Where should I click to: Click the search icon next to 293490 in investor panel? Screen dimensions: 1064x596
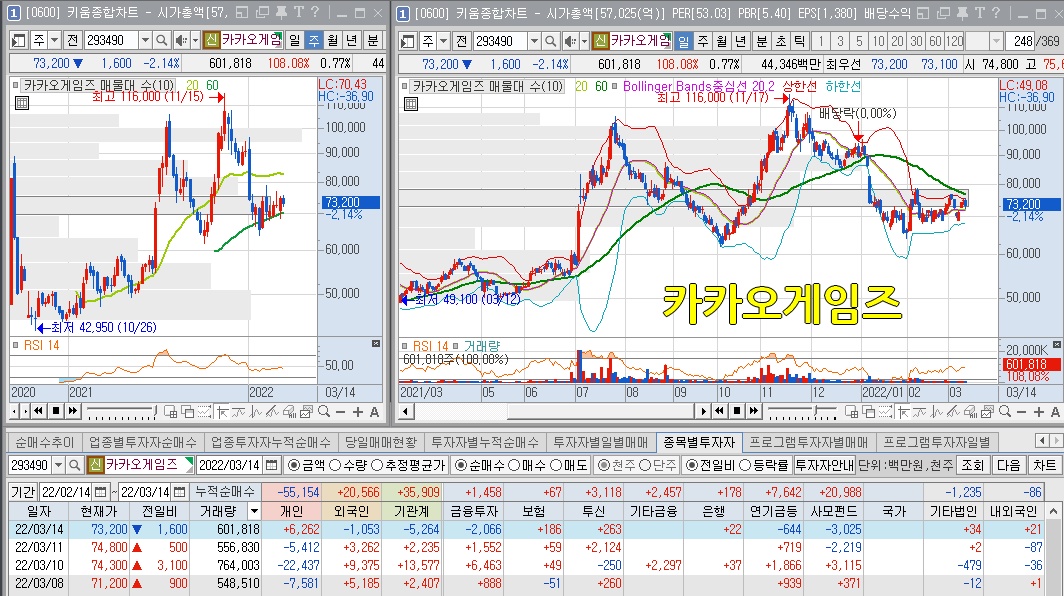point(75,465)
